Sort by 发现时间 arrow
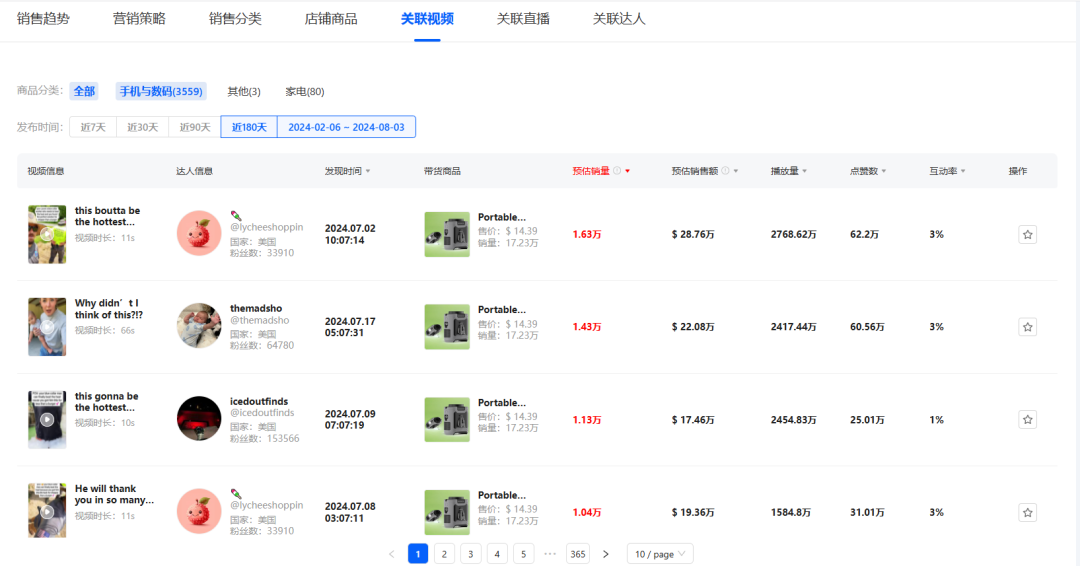The image size is (1080, 566). pos(368,171)
